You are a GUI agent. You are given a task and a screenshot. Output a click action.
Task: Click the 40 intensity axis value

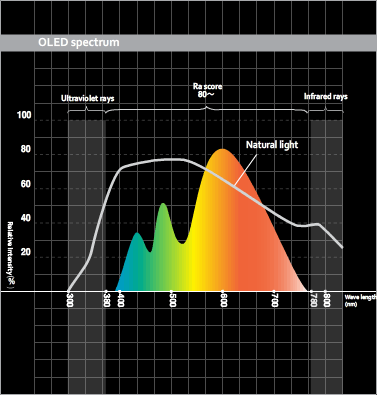click(x=26, y=218)
